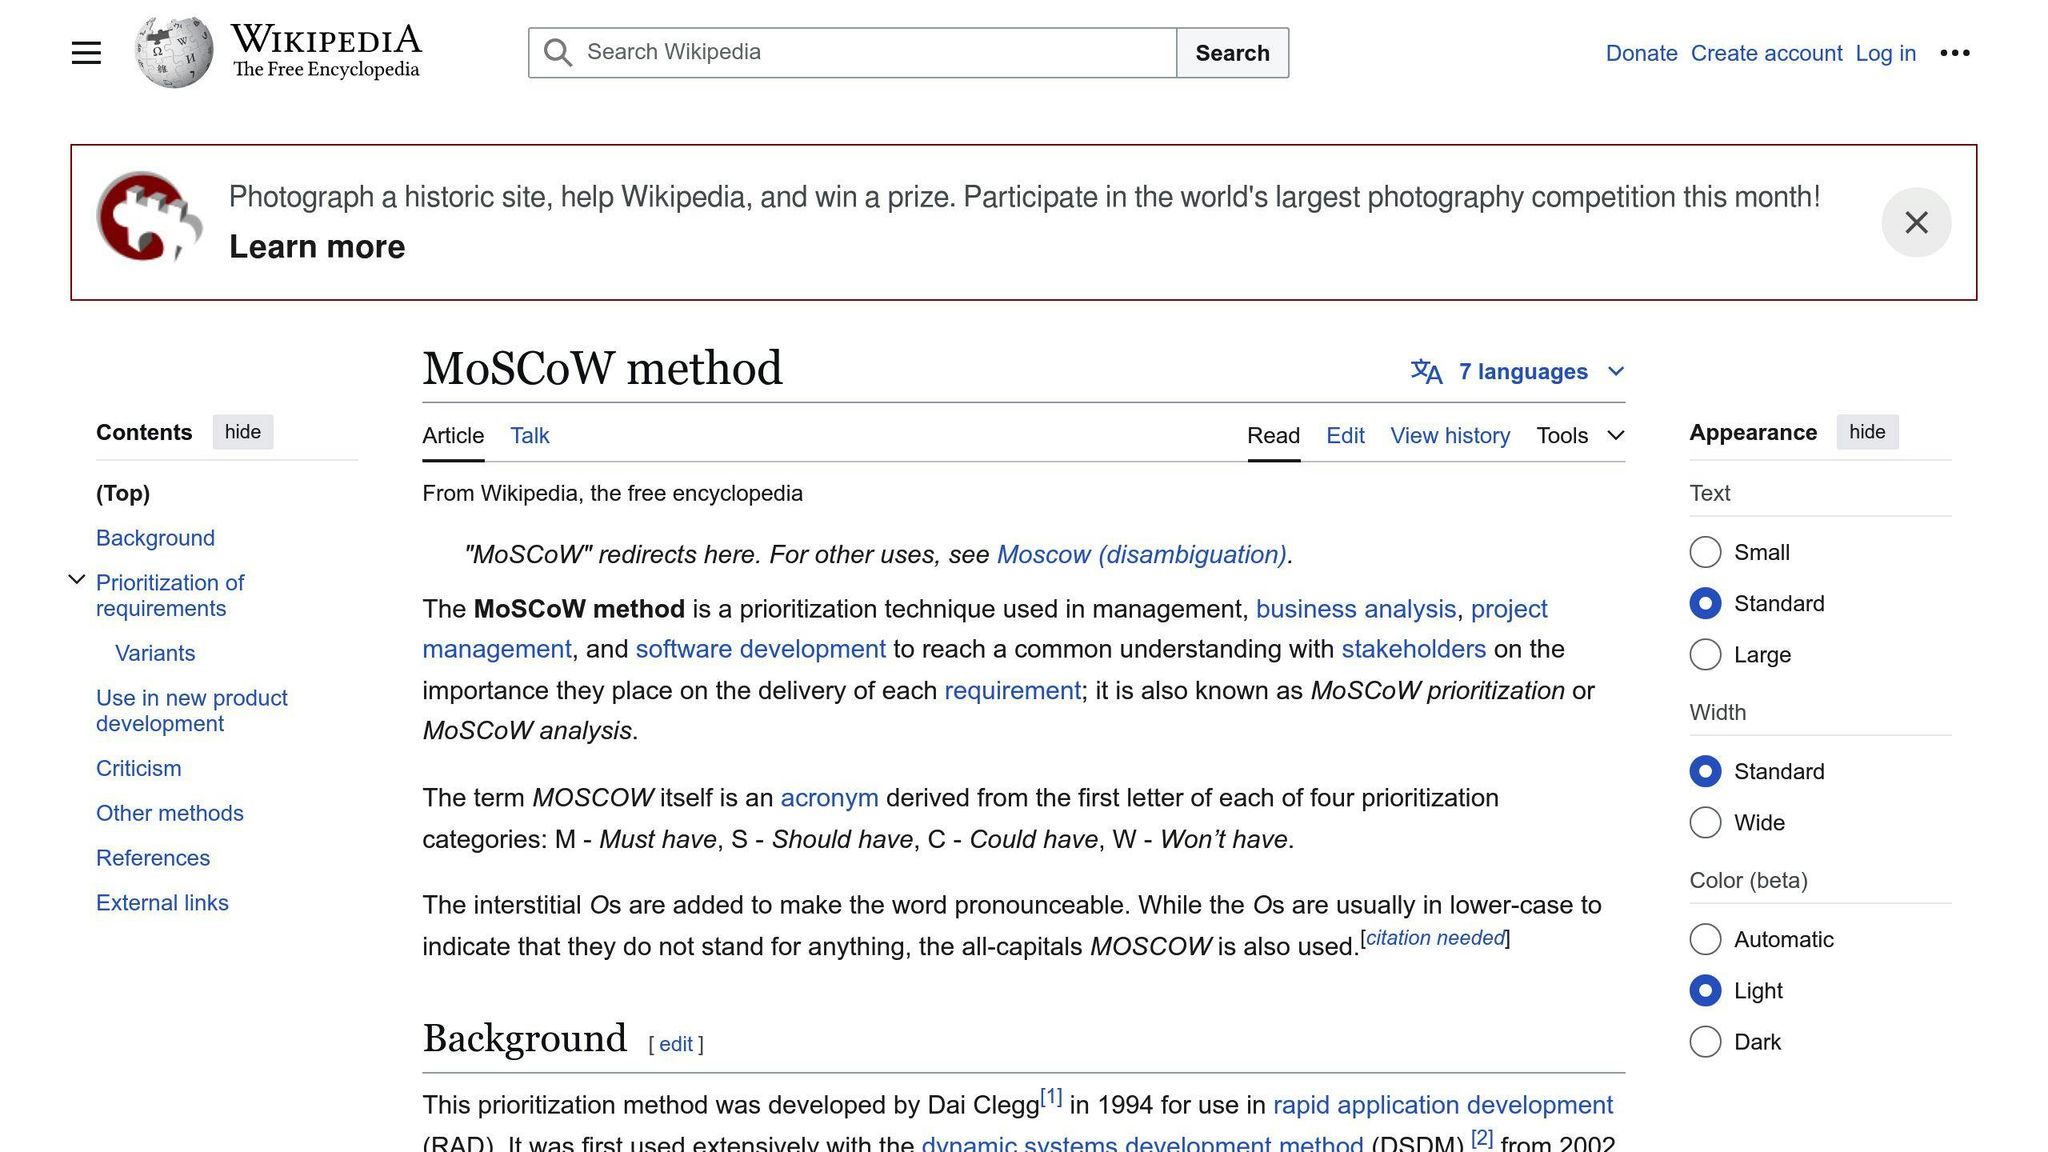2048x1152 pixels.
Task: Open the hamburger main menu
Action: [85, 52]
